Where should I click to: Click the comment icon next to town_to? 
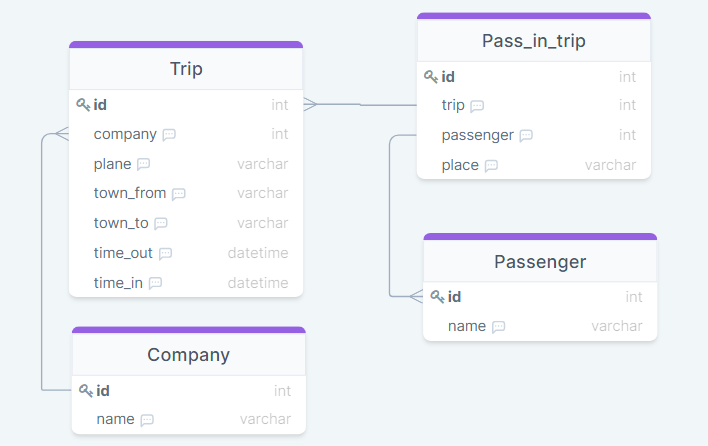(x=160, y=224)
